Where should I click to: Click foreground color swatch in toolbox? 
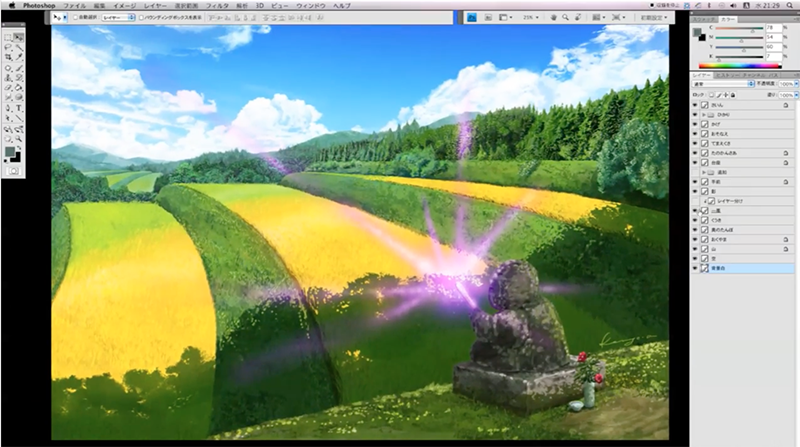pyautogui.click(x=10, y=153)
